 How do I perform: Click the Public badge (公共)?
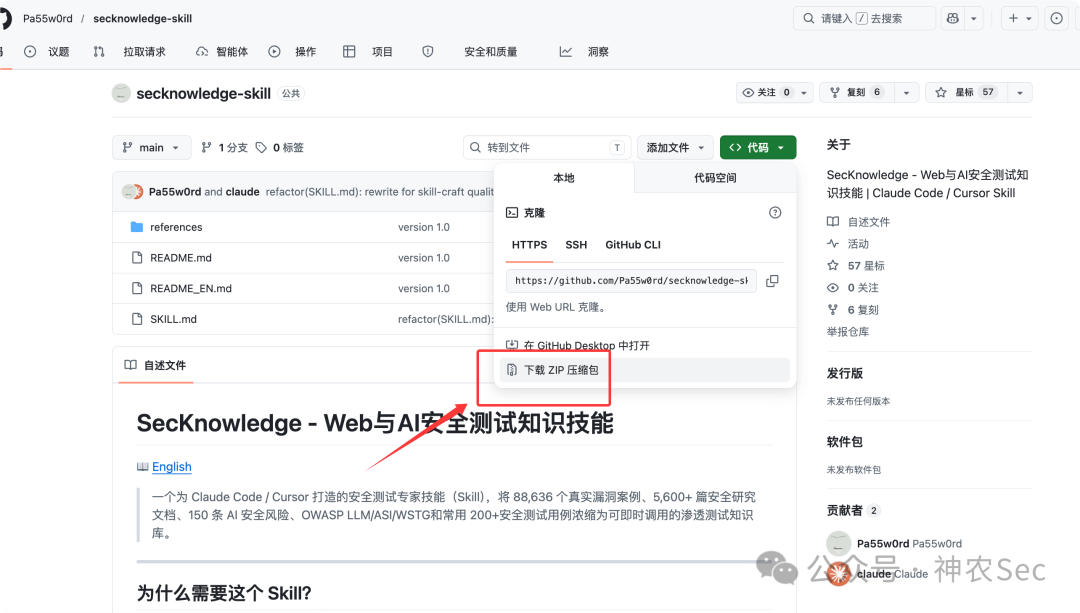(x=291, y=94)
